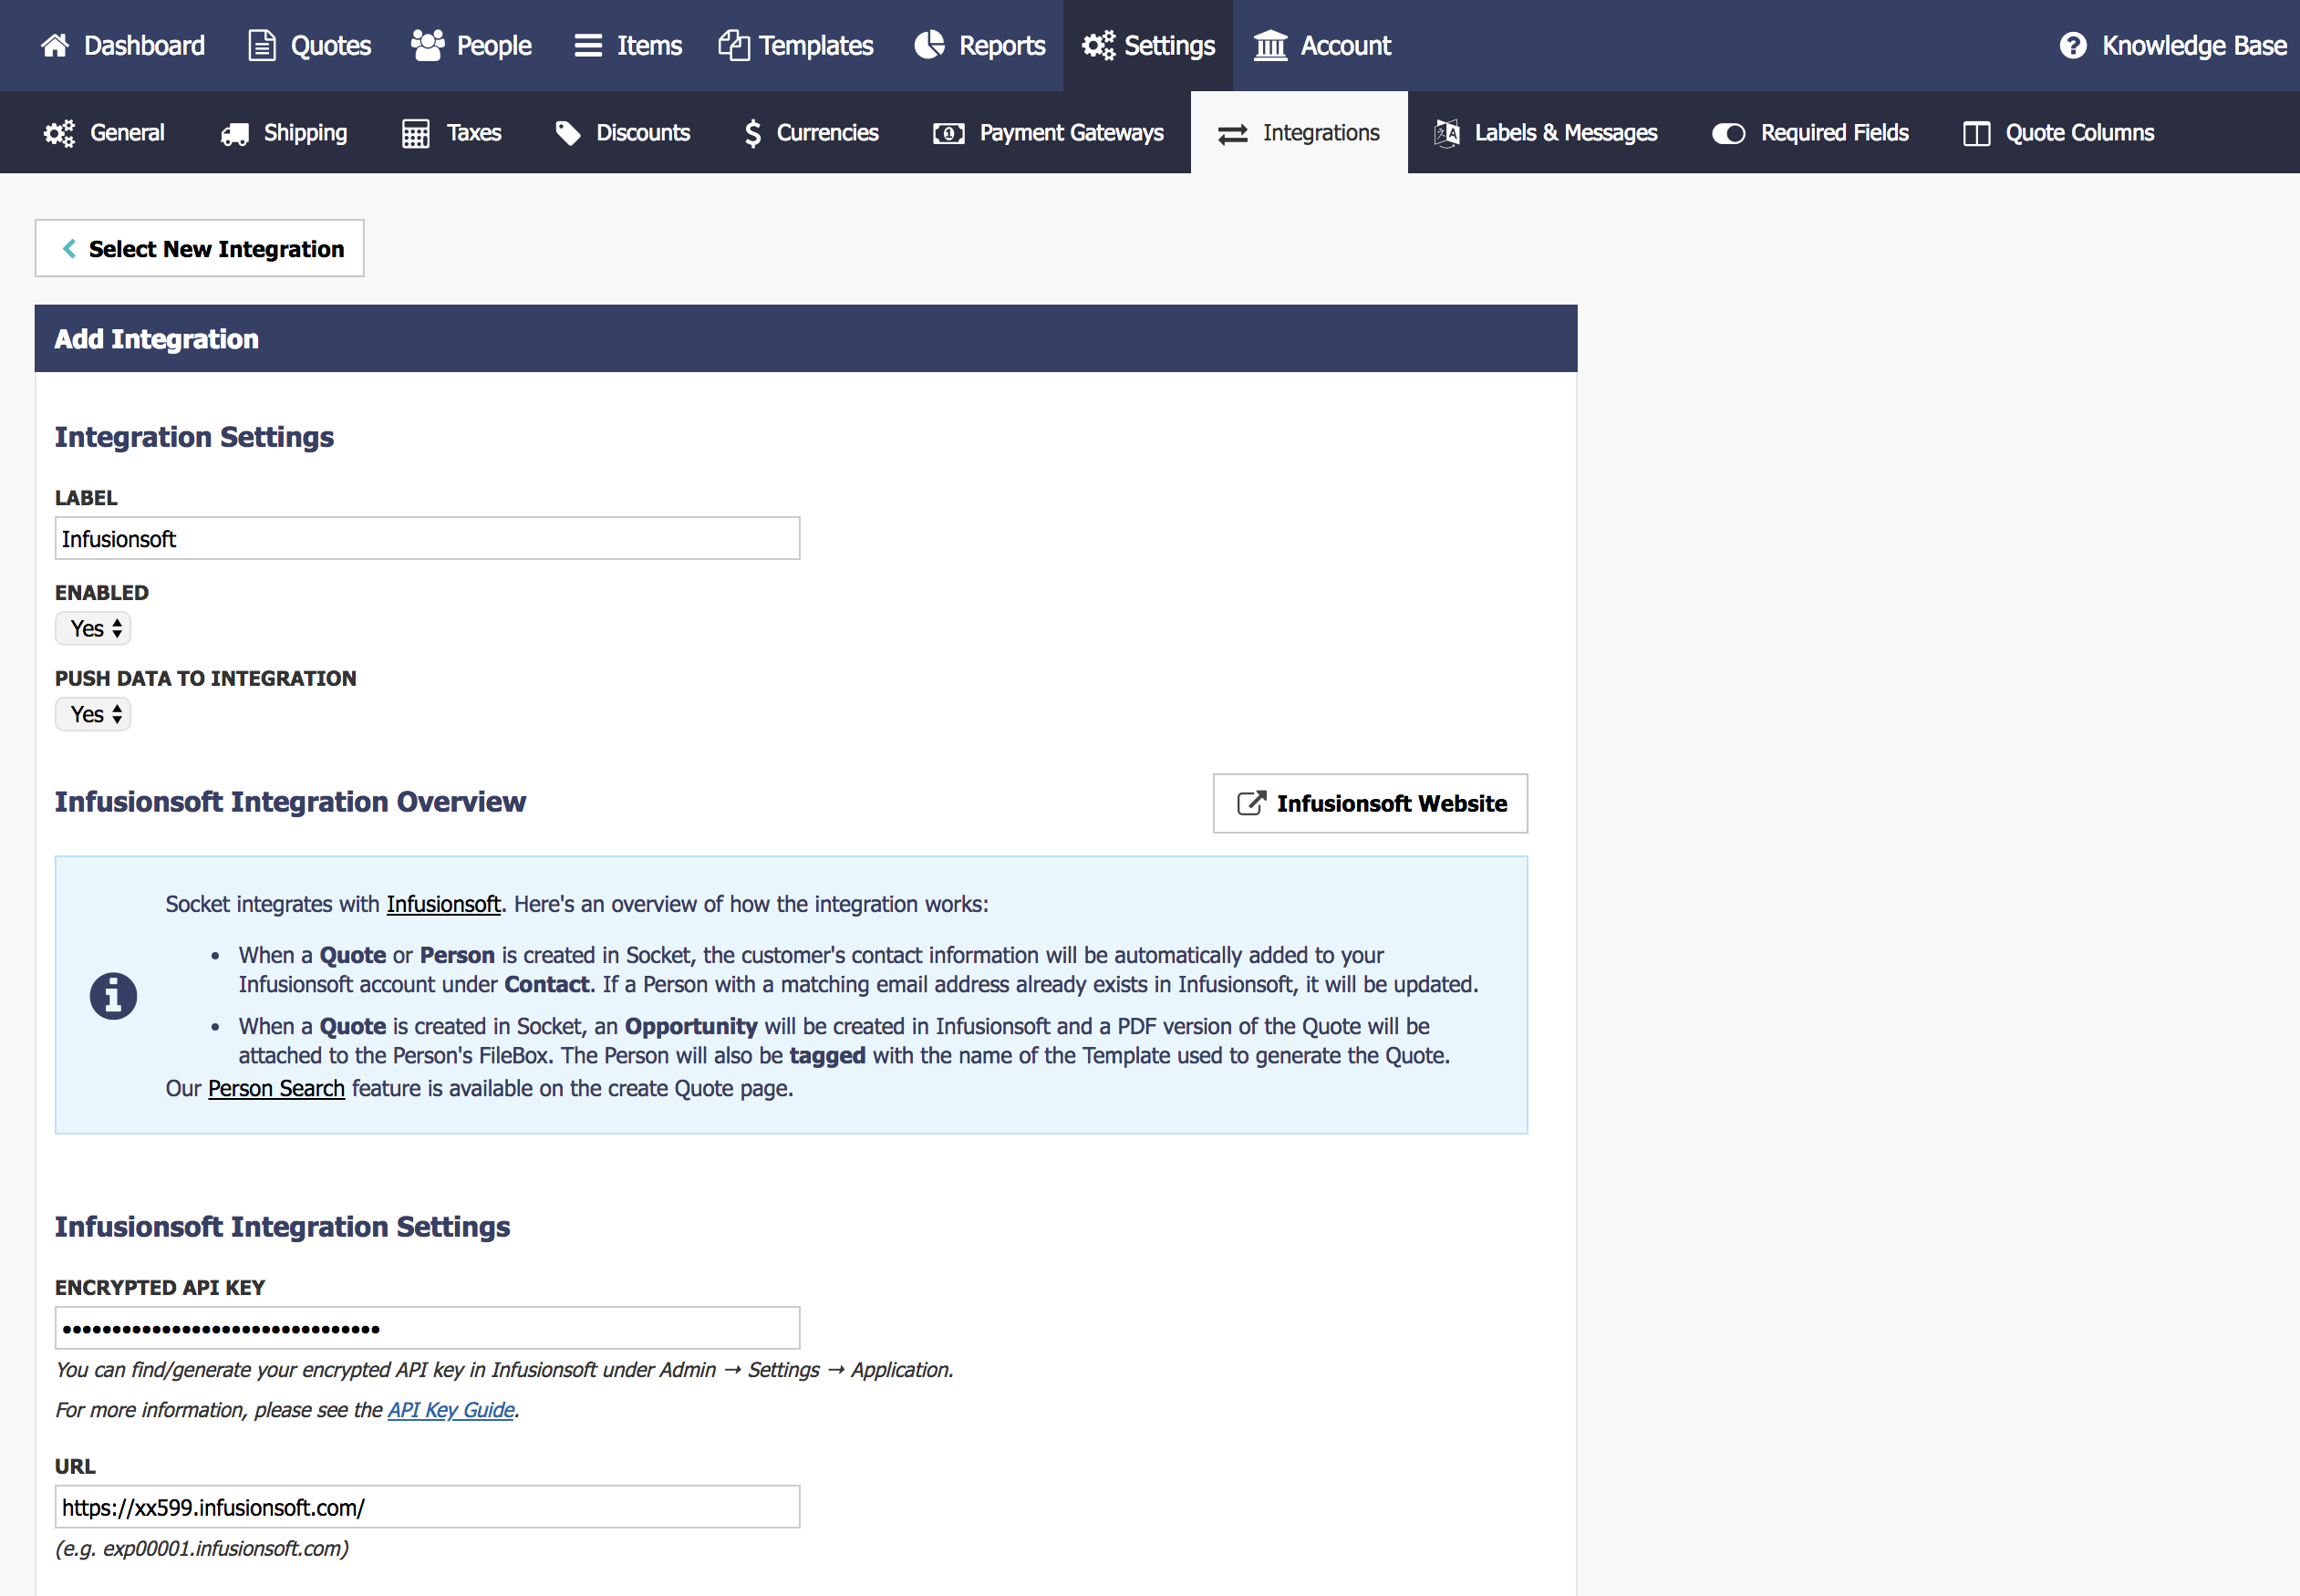Image resolution: width=2300 pixels, height=1596 pixels.
Task: Click the Discounts tag icon
Action: coord(568,133)
